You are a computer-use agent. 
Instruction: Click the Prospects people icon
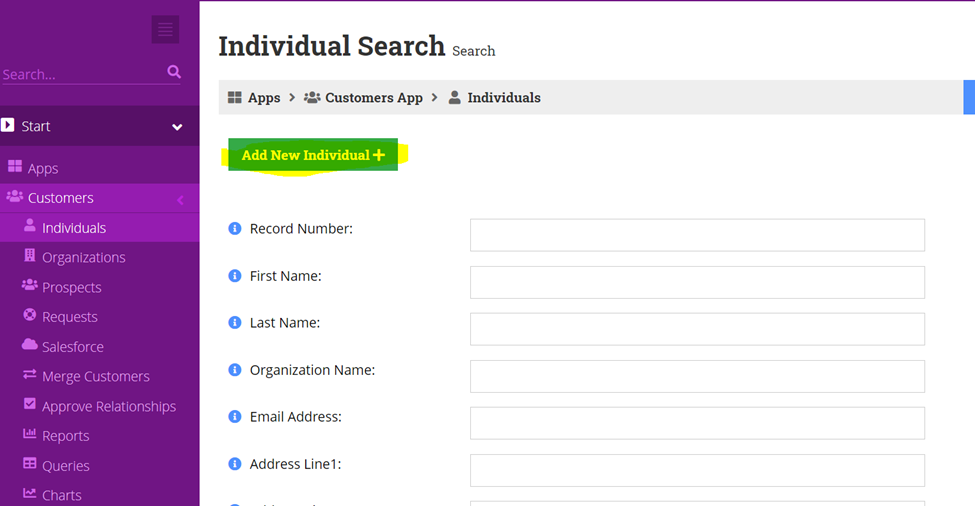[30, 285]
